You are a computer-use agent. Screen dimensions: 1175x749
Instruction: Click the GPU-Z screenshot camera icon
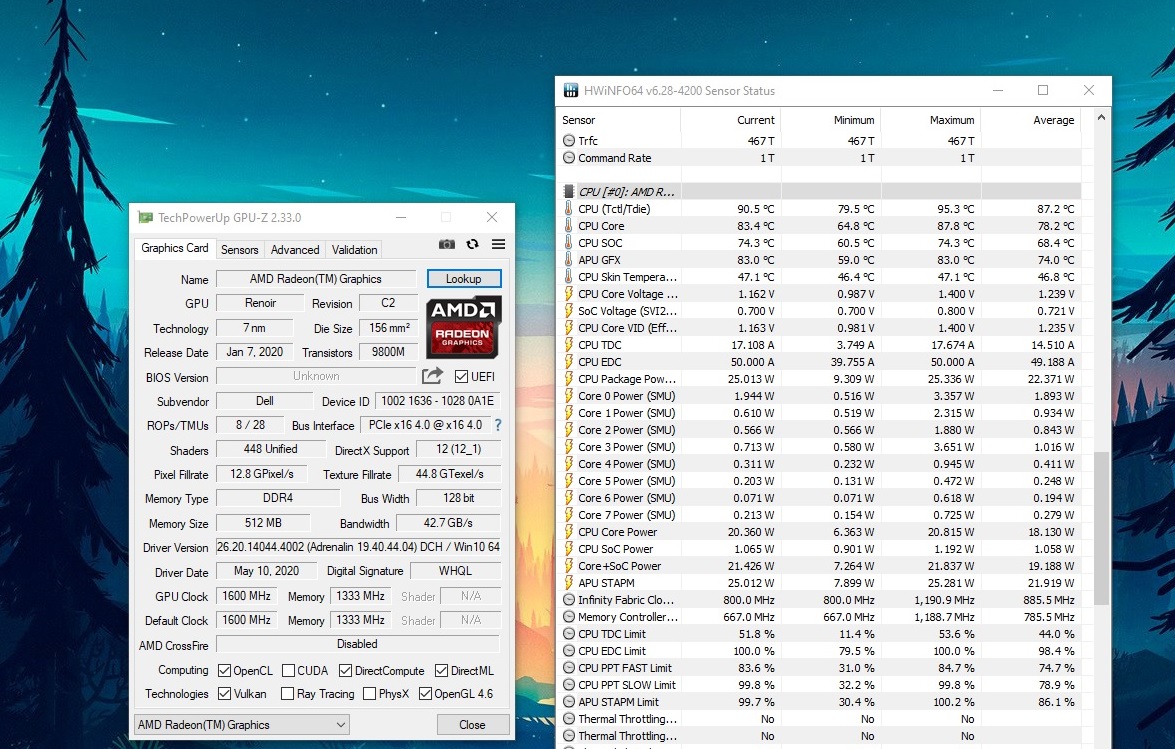(447, 244)
